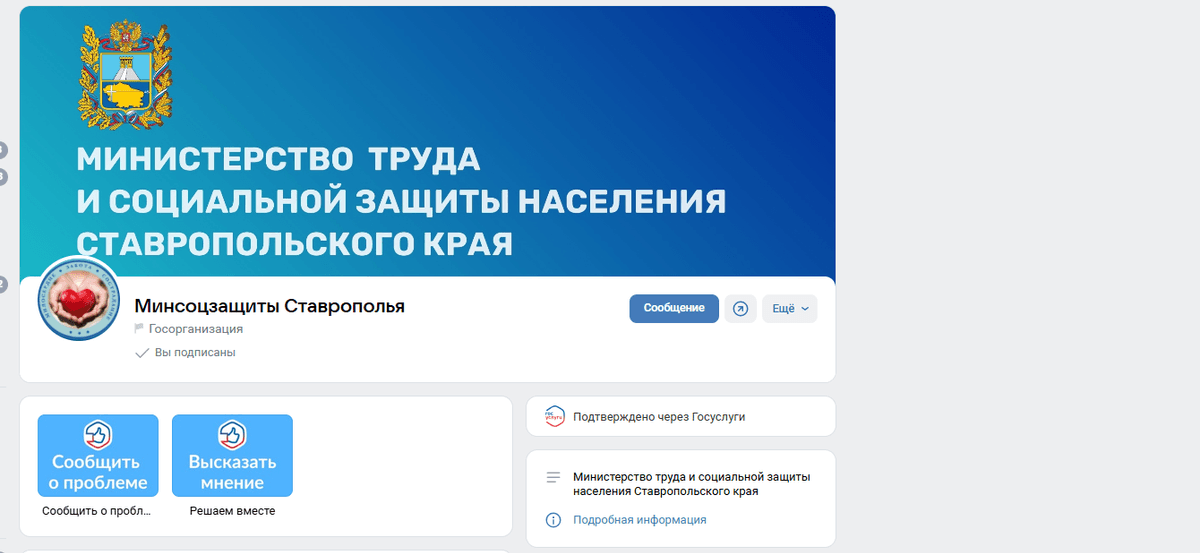Open the Сообщить о проблеме tile
The image size is (1200, 553).
click(98, 455)
